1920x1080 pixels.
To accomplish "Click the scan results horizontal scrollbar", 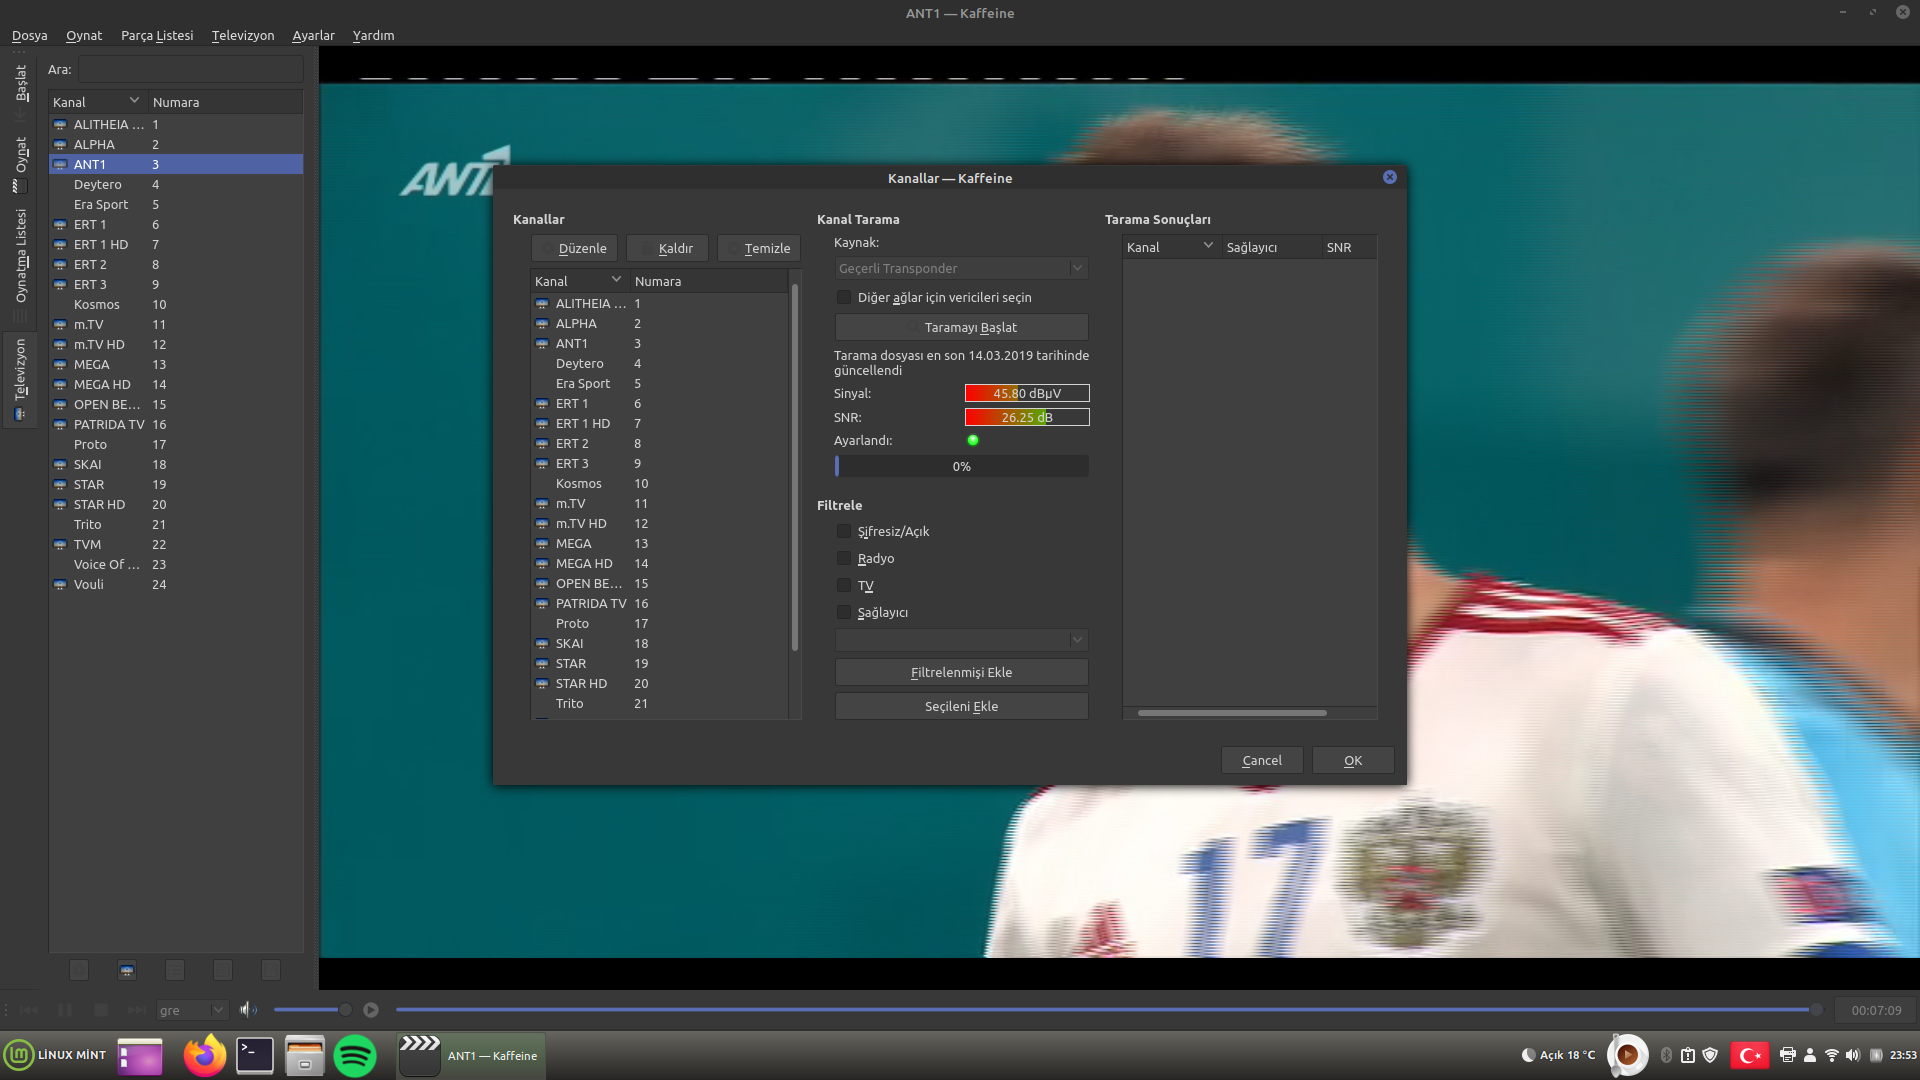I will (1232, 713).
